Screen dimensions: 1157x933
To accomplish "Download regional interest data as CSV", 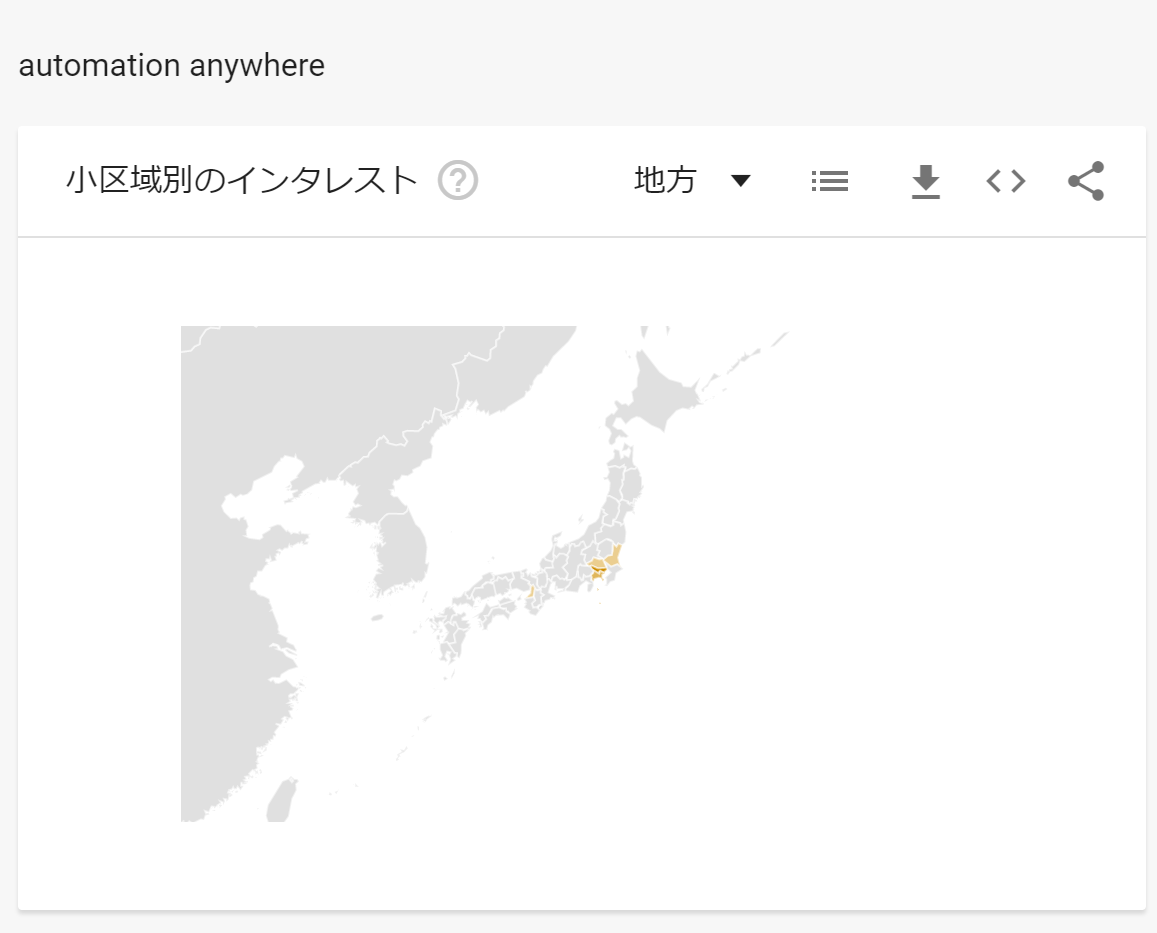I will pos(925,181).
